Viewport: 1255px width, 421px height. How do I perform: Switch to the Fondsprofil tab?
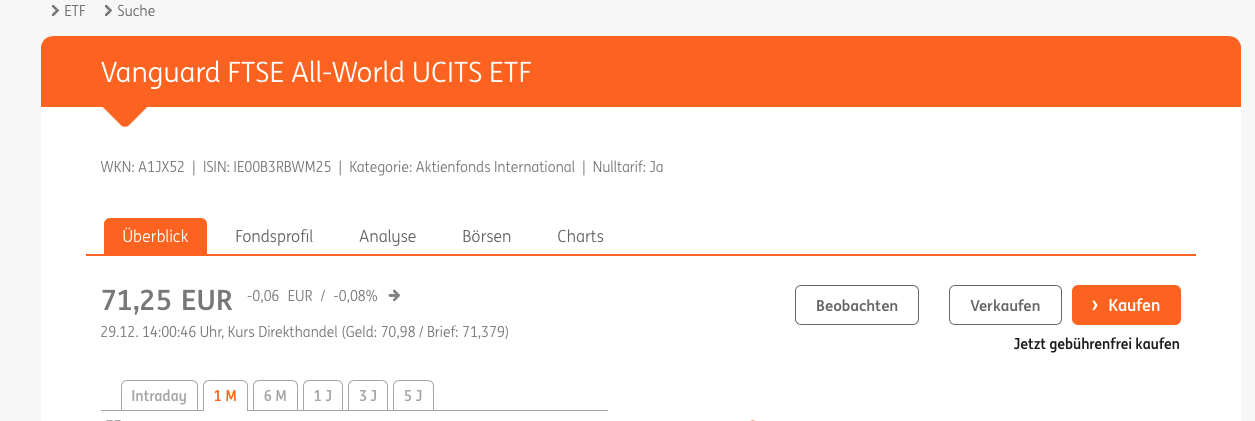click(274, 237)
